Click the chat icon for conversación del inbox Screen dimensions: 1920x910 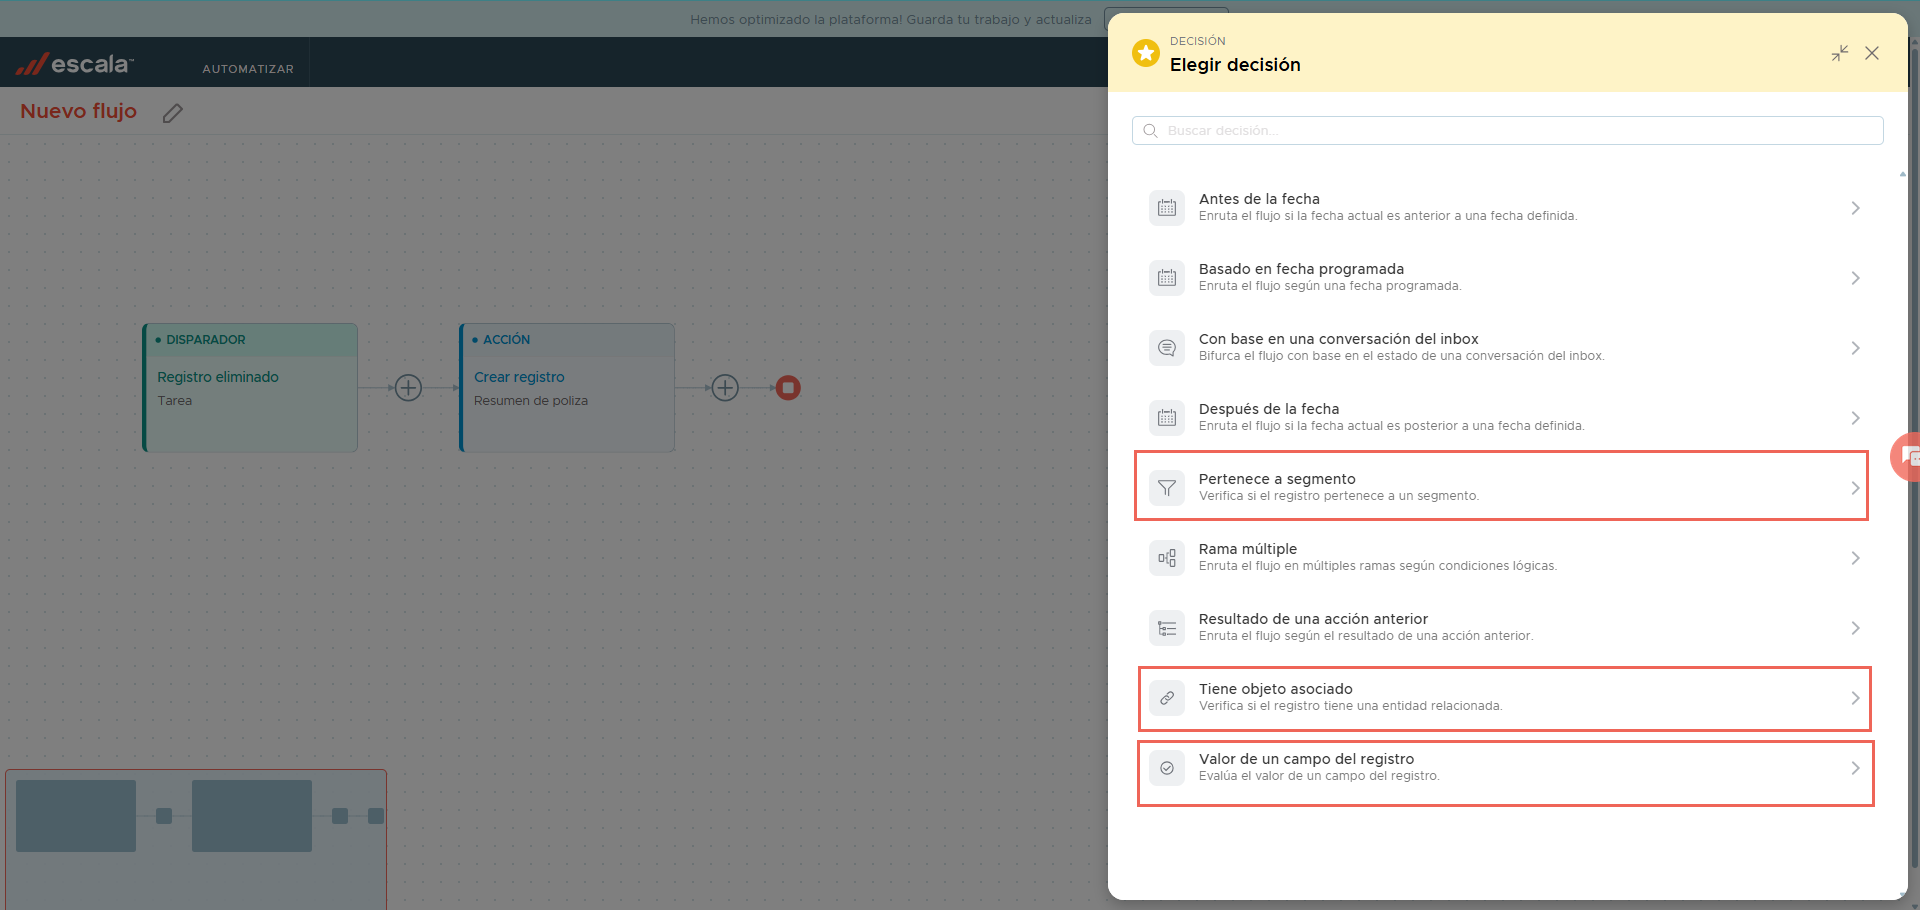coord(1167,348)
